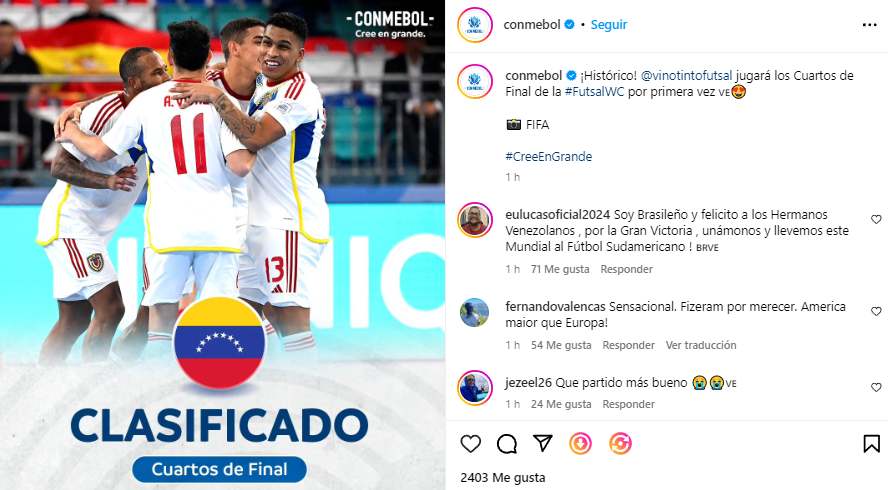888x490 pixels.
Task: Open the #FutsalWC hashtag
Action: [594, 92]
